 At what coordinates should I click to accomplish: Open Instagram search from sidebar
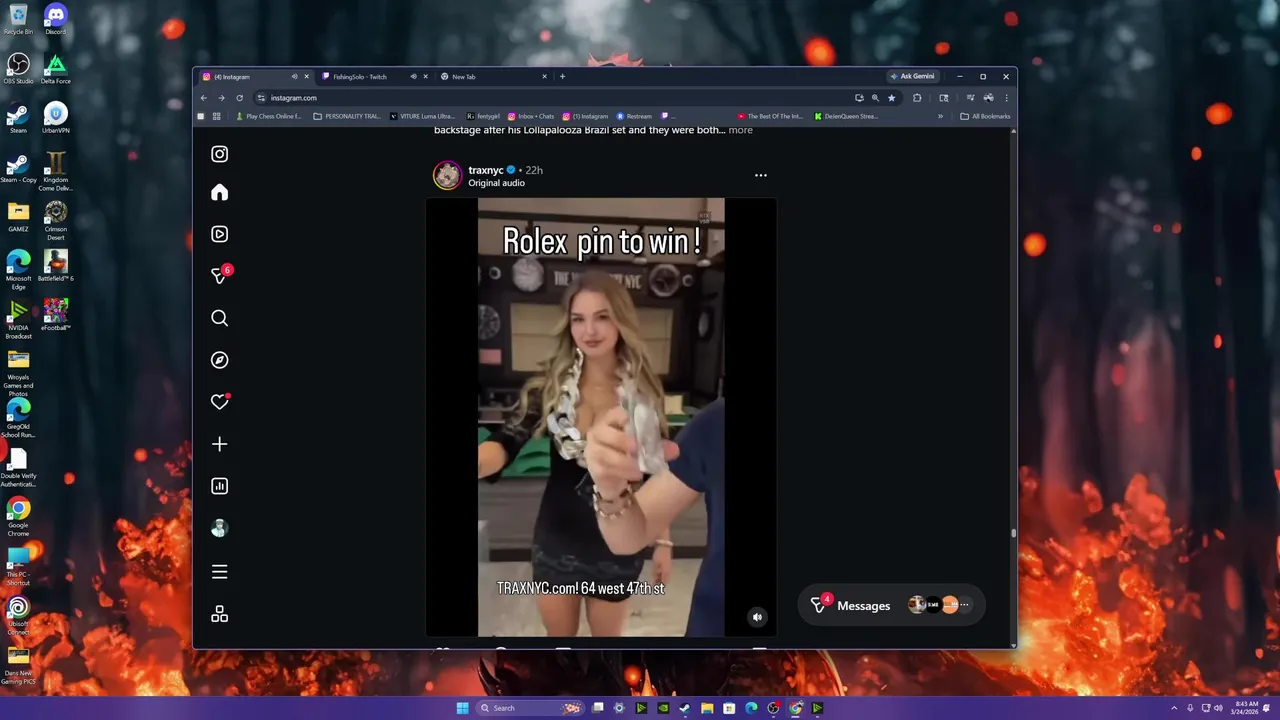pos(219,318)
